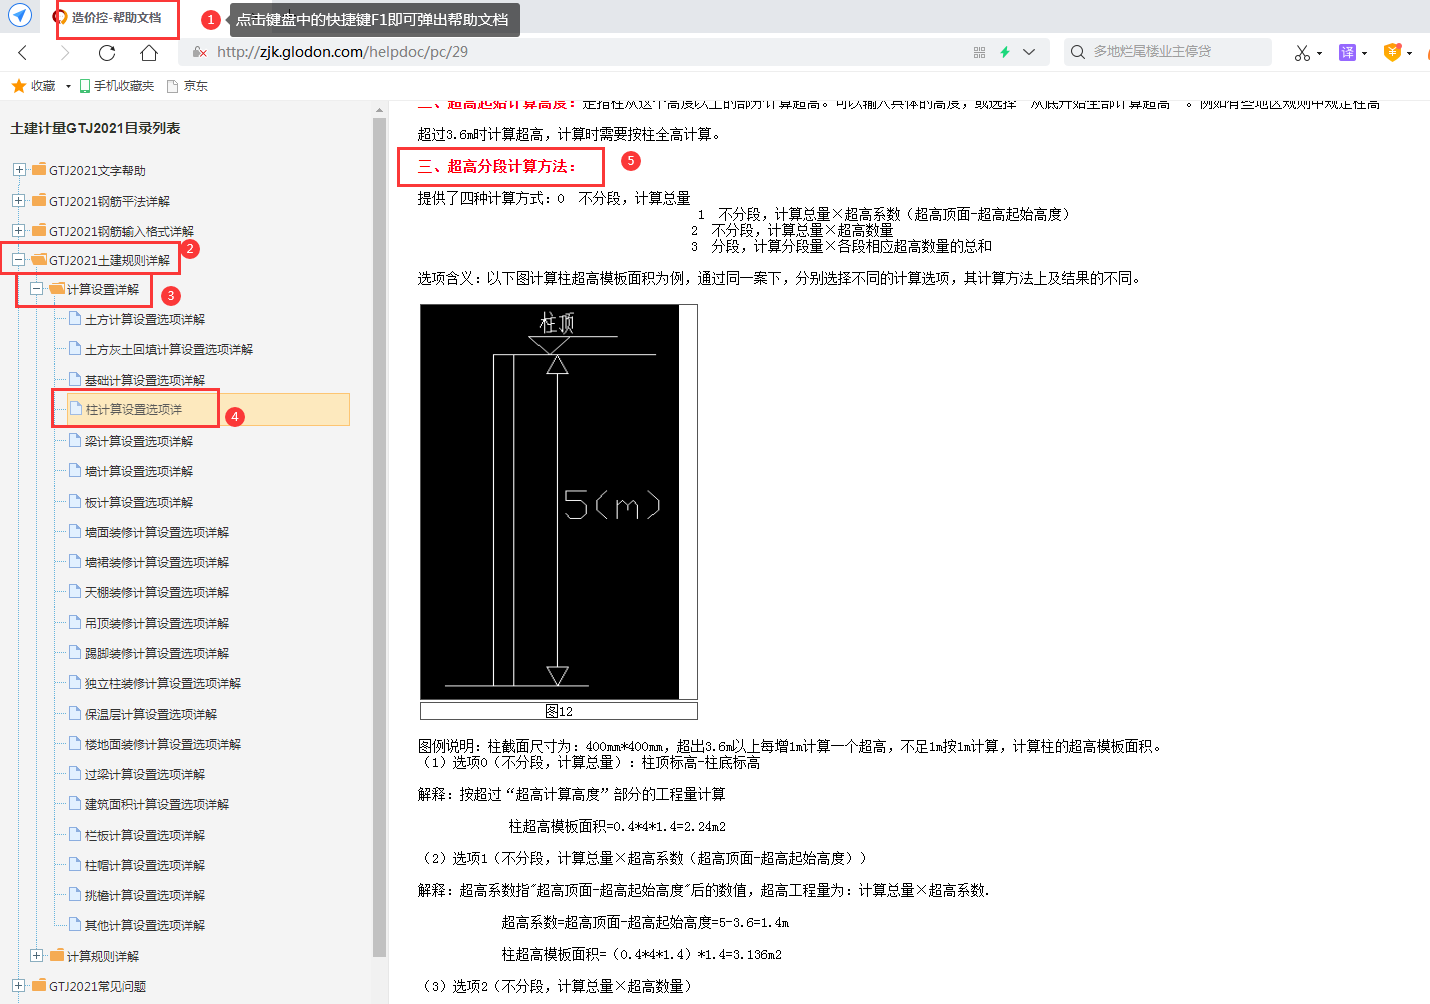Image resolution: width=1430 pixels, height=1004 pixels.
Task: Click the 三、超高分段计算方法 heading
Action: click(498, 166)
